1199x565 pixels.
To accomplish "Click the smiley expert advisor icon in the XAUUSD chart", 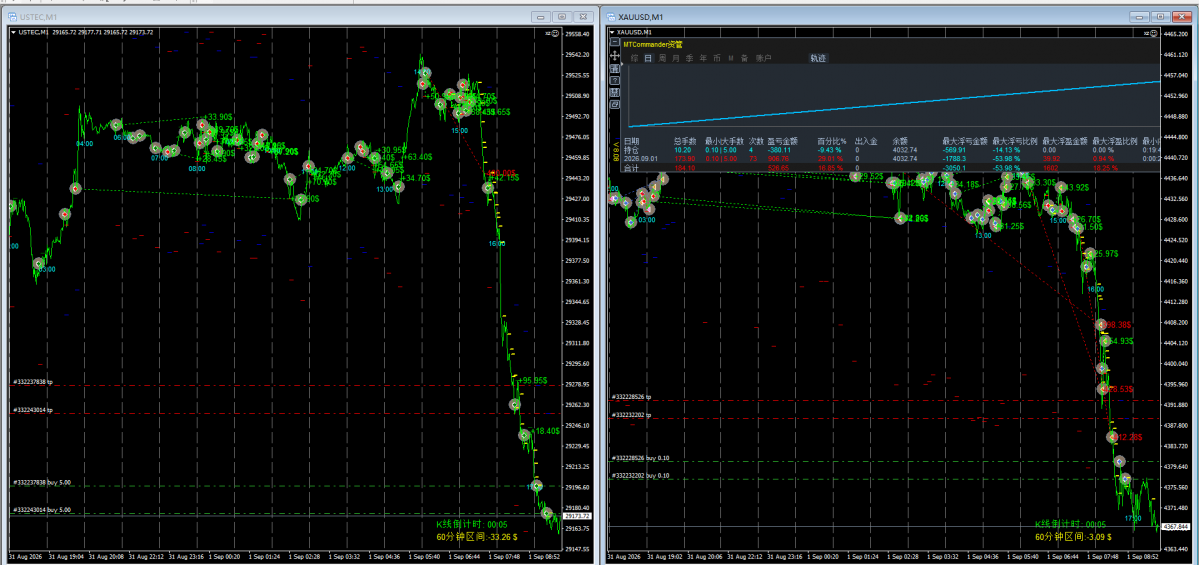I will [1152, 32].
